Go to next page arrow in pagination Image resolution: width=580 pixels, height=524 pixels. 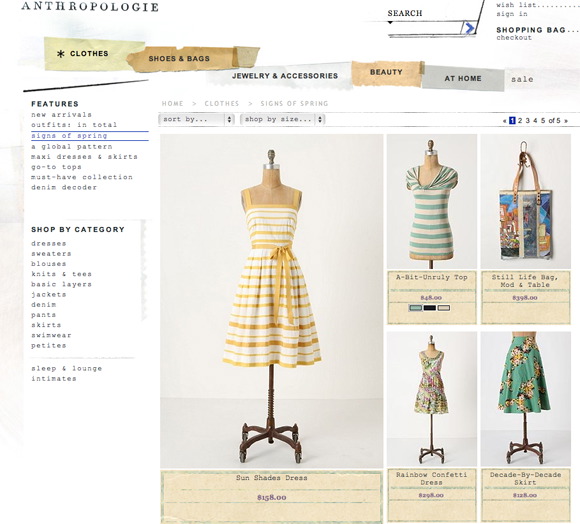pos(566,121)
